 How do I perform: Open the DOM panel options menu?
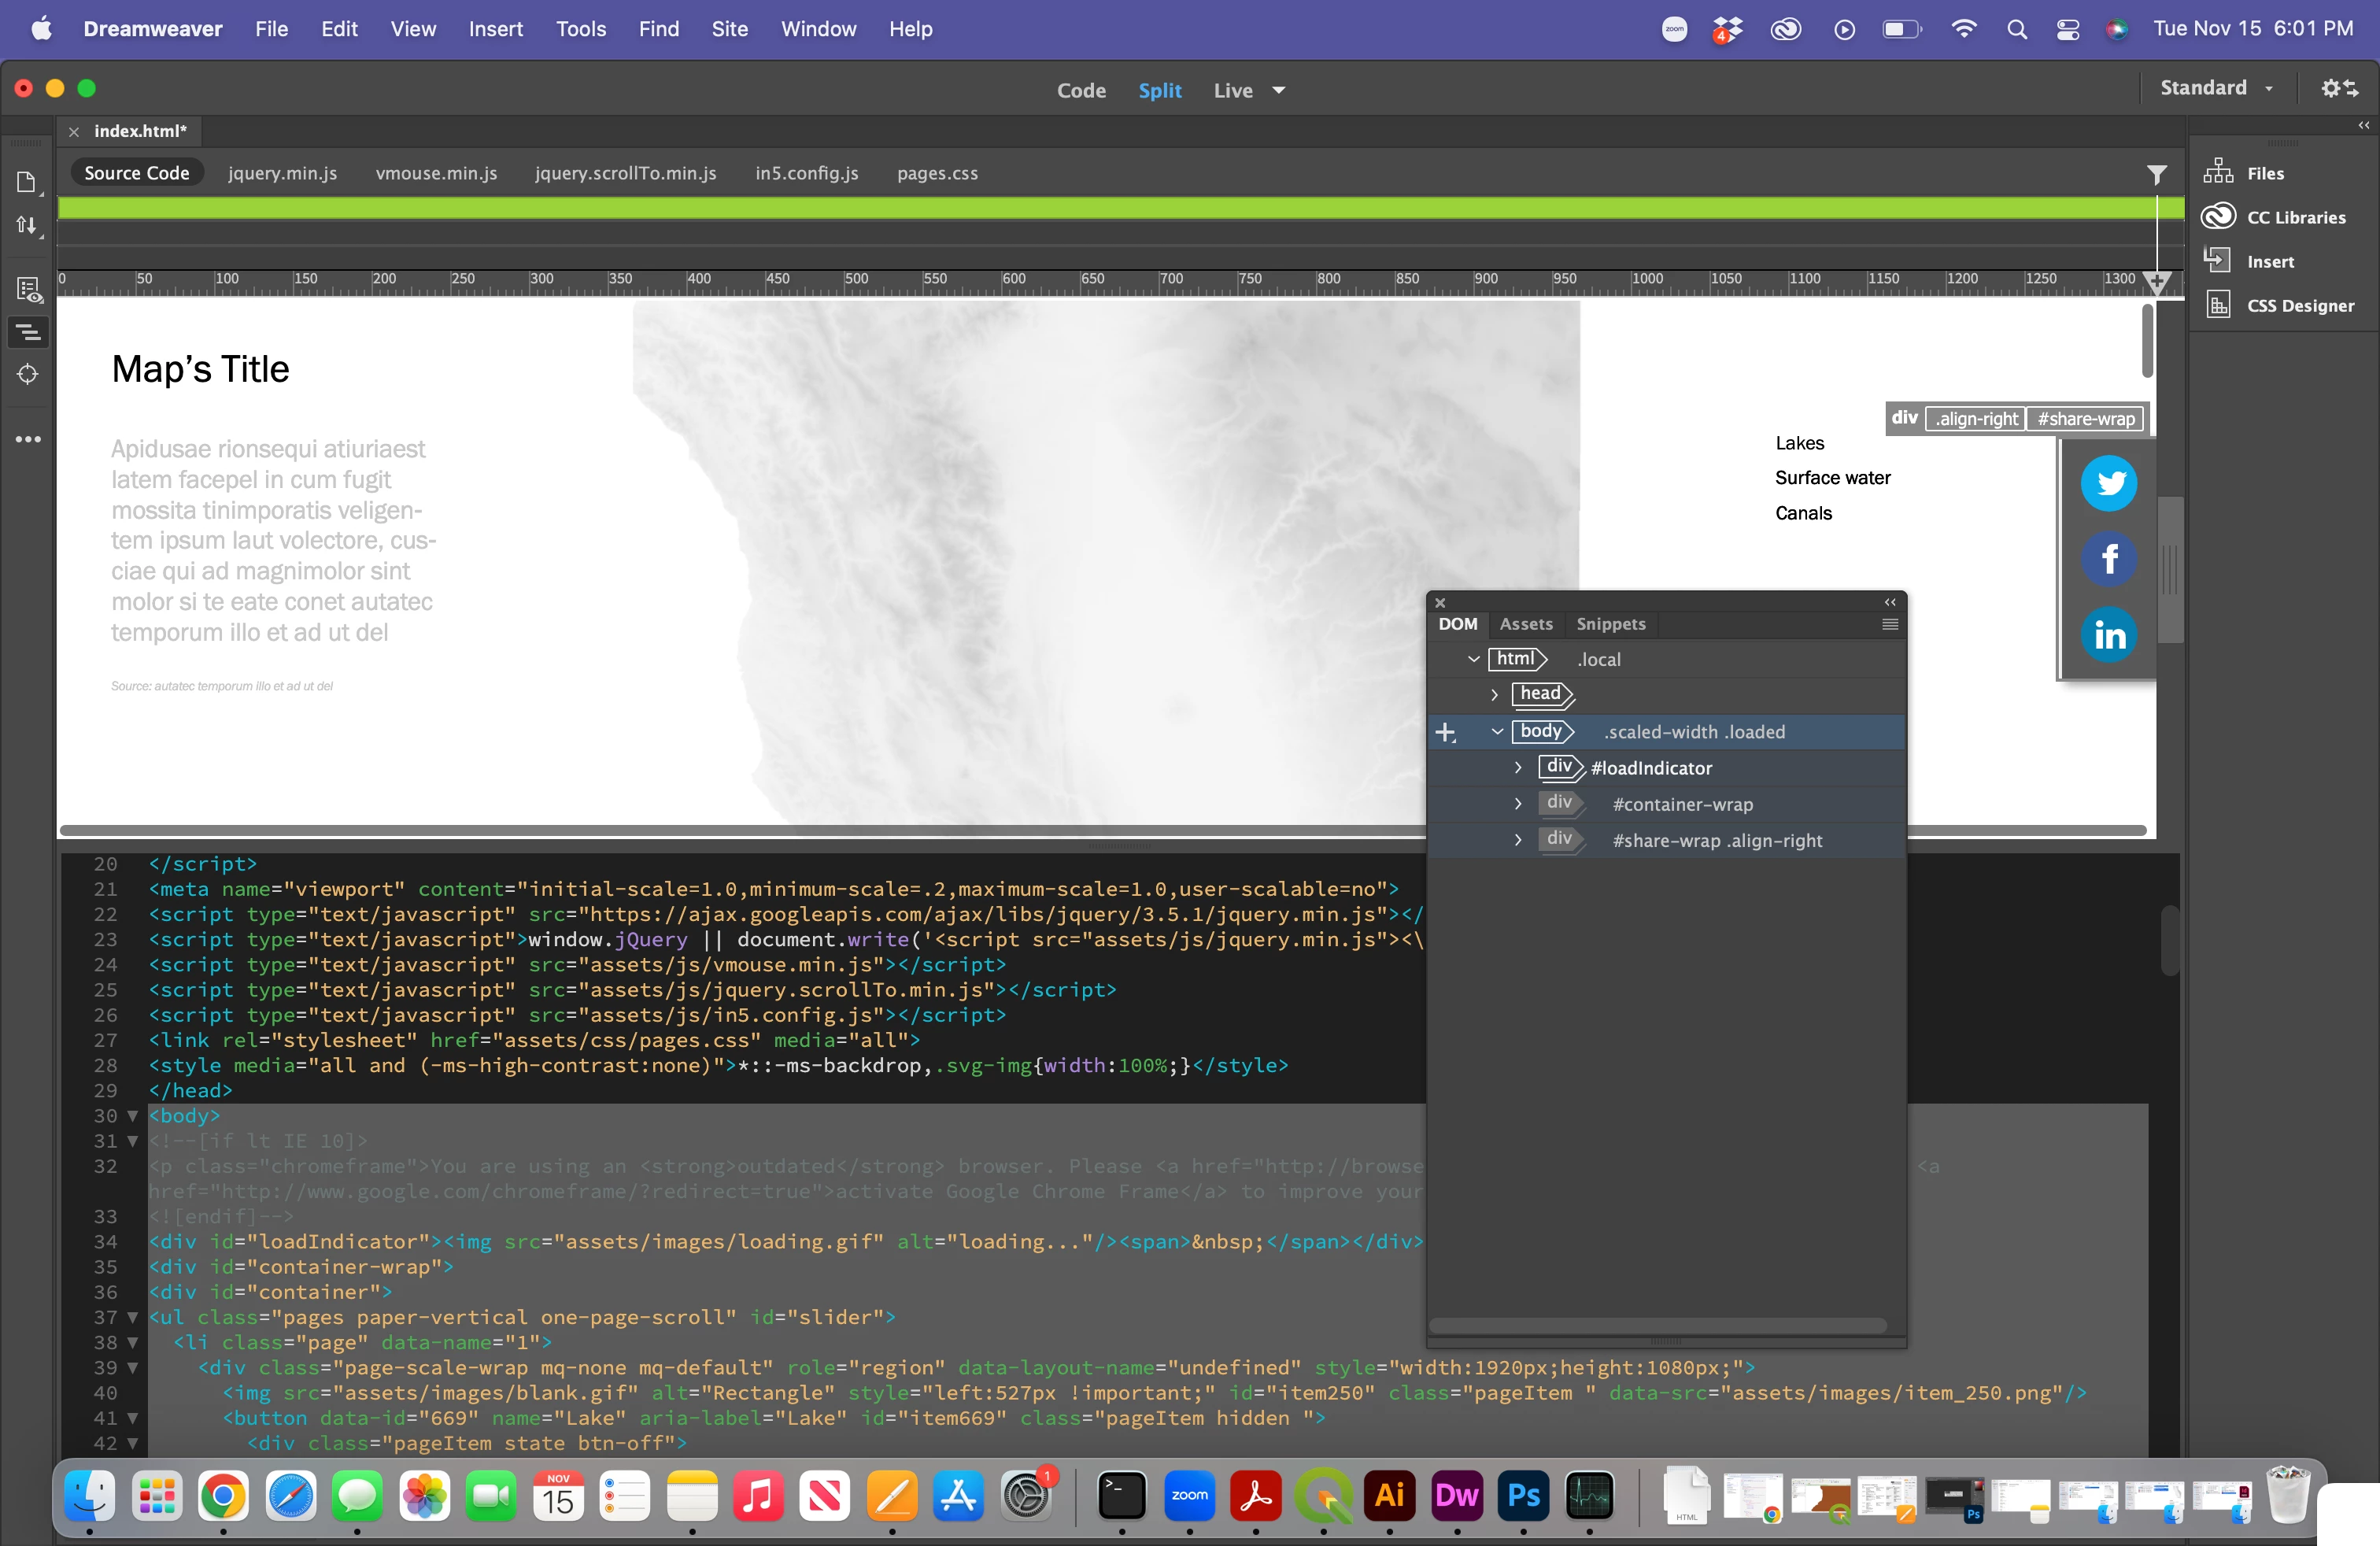1889,624
